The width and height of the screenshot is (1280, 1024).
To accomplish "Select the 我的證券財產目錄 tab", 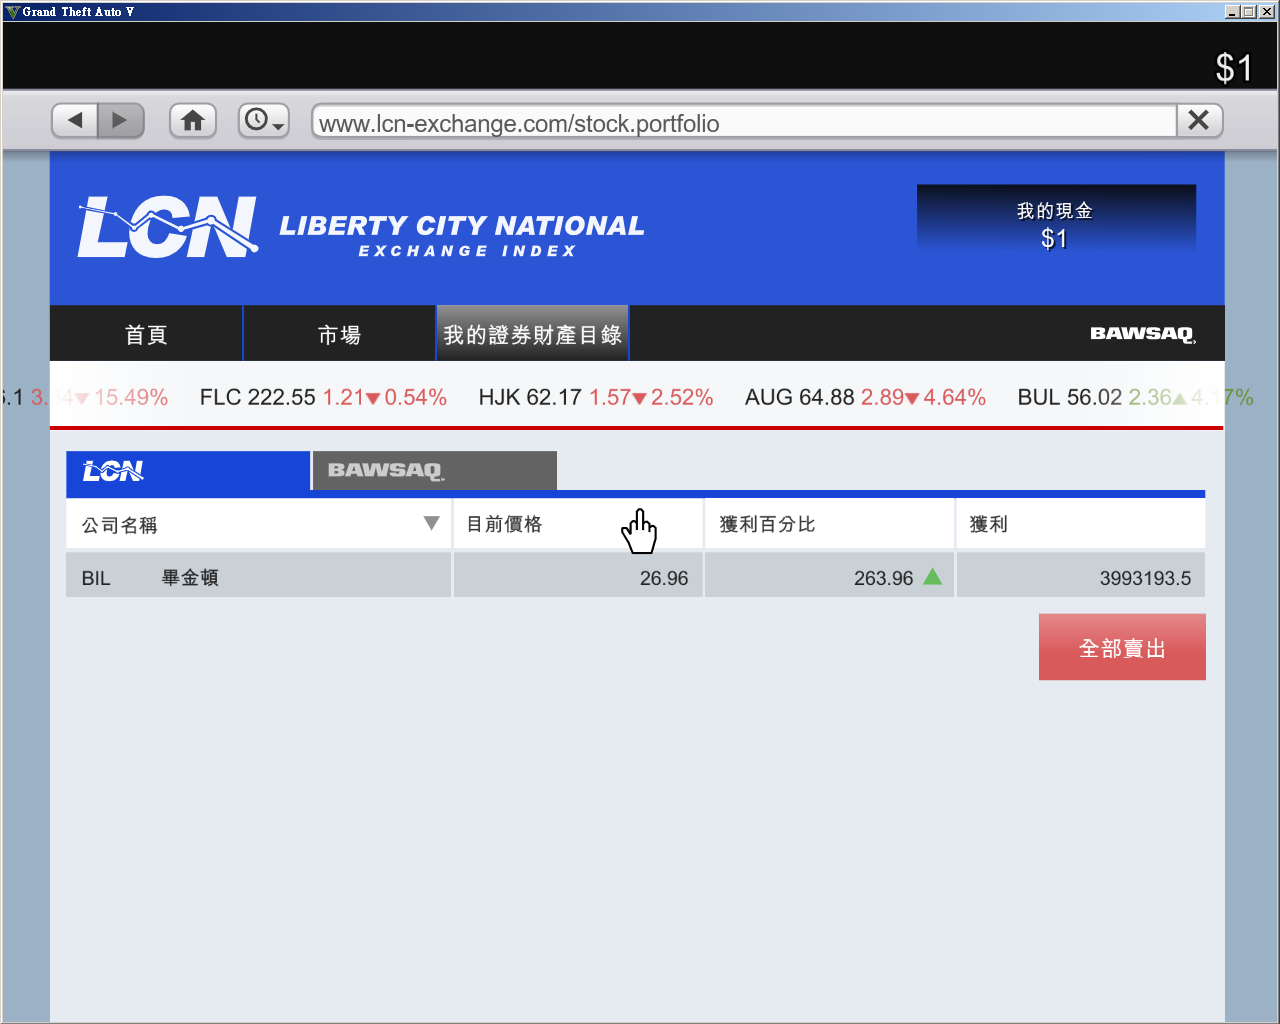I will 533,334.
